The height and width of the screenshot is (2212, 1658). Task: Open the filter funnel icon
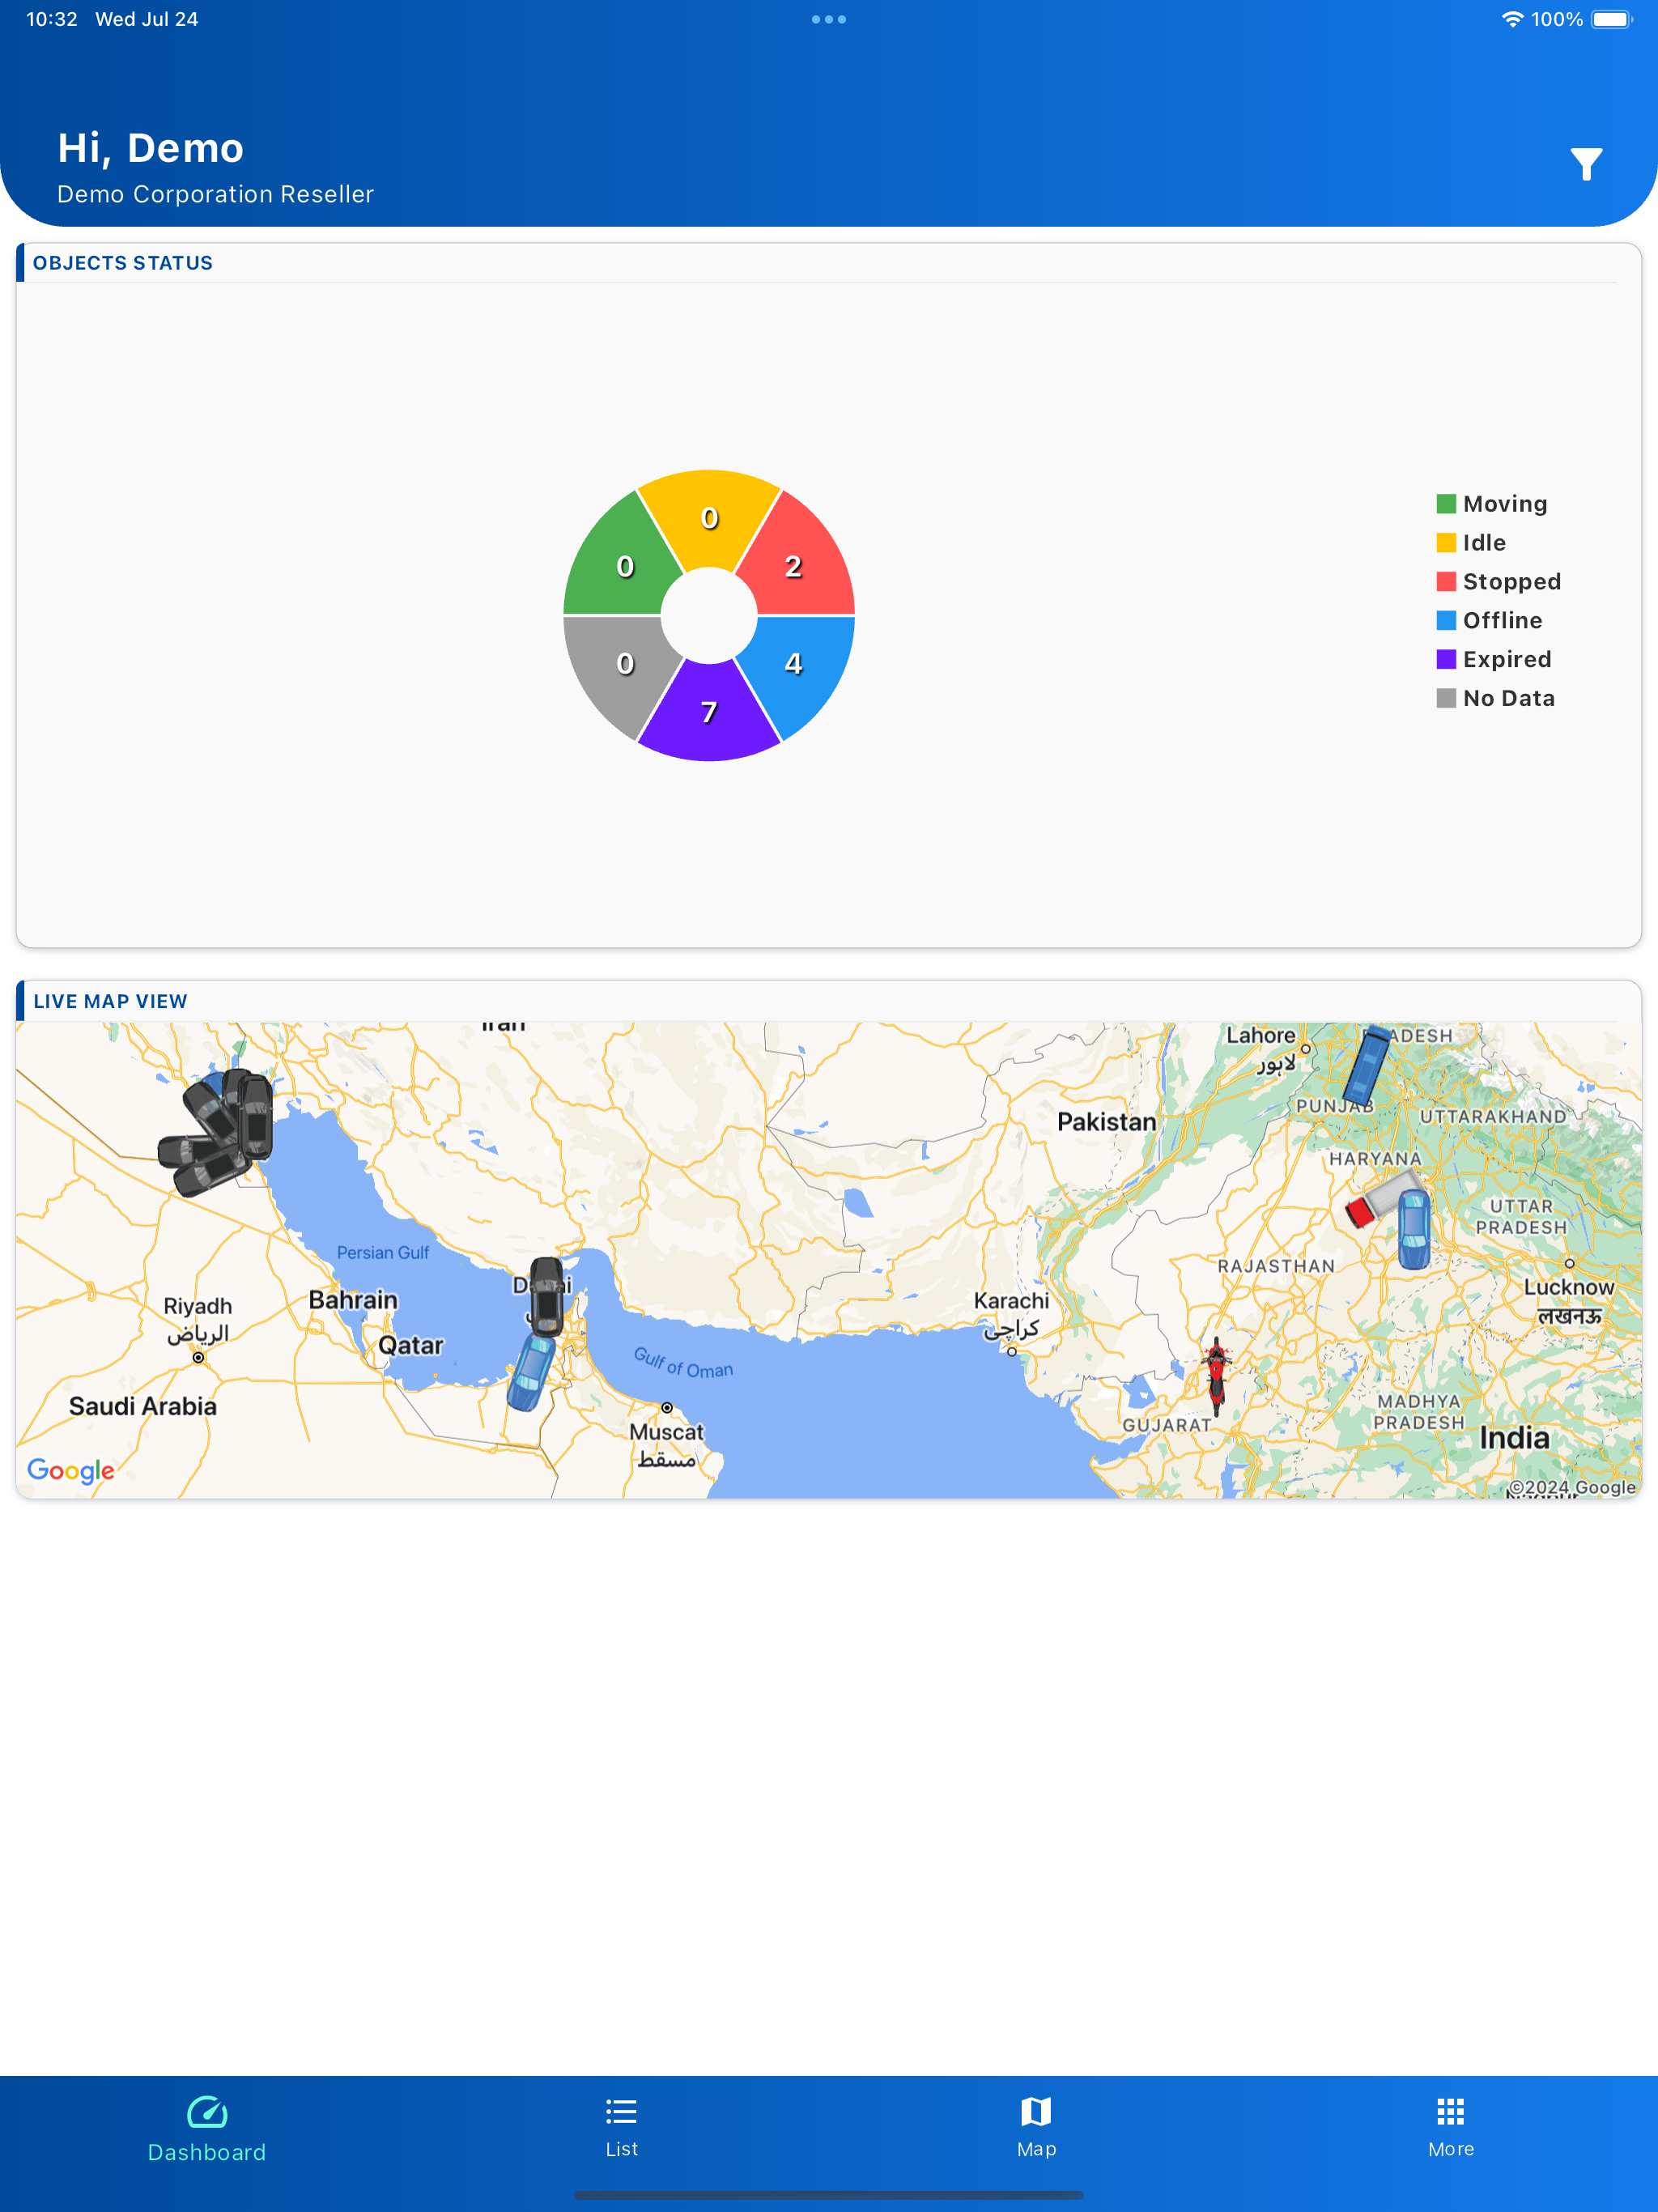(1586, 164)
